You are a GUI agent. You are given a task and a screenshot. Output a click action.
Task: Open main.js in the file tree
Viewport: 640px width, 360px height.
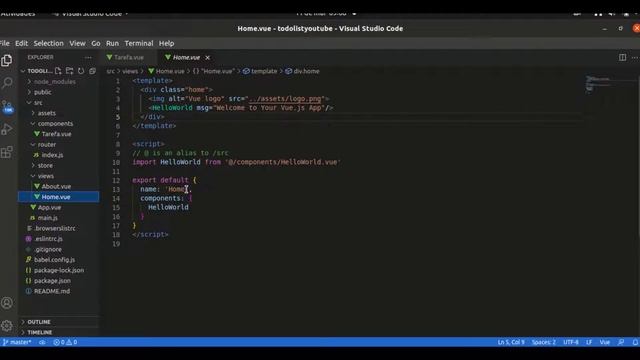click(48, 218)
